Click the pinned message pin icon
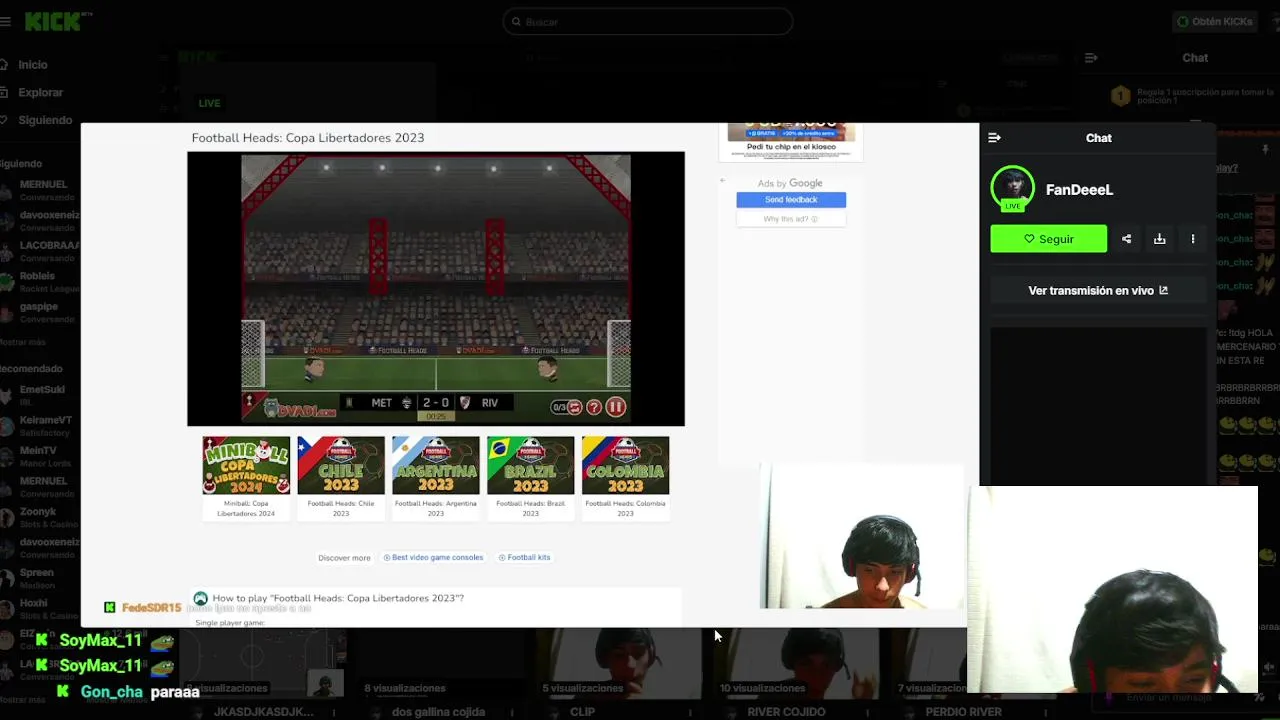The width and height of the screenshot is (1280, 720). 1265,149
